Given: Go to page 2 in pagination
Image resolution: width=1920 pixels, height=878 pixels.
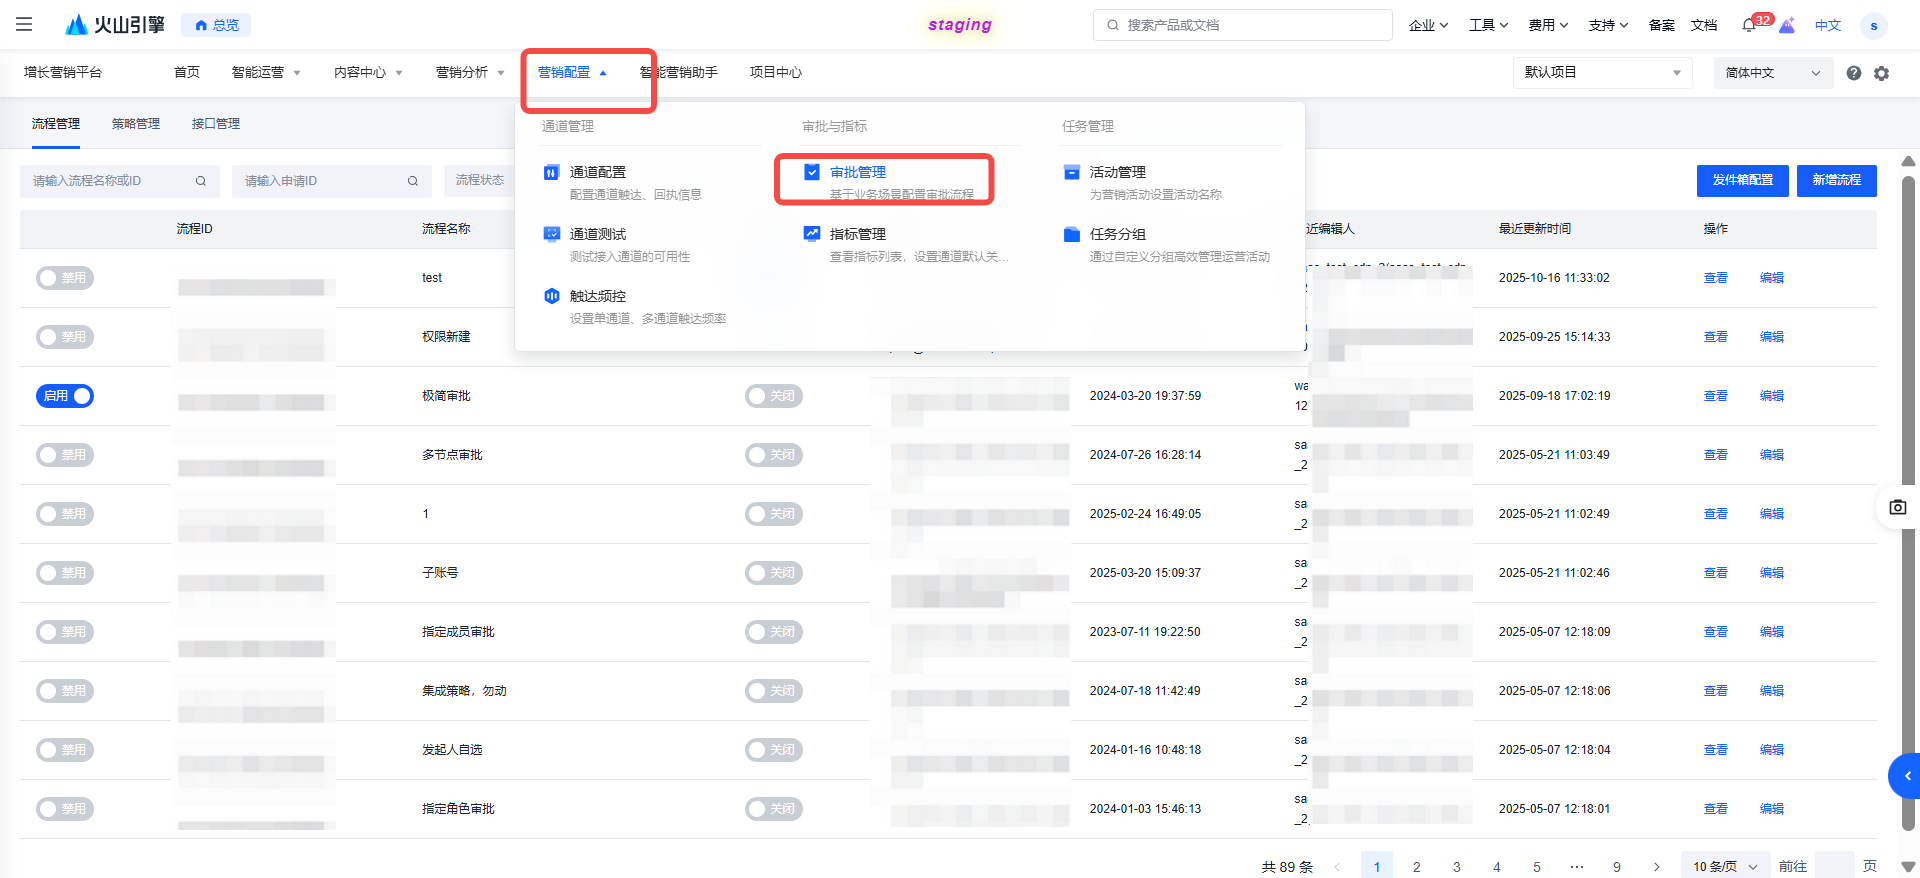Looking at the screenshot, I should coord(1417,866).
